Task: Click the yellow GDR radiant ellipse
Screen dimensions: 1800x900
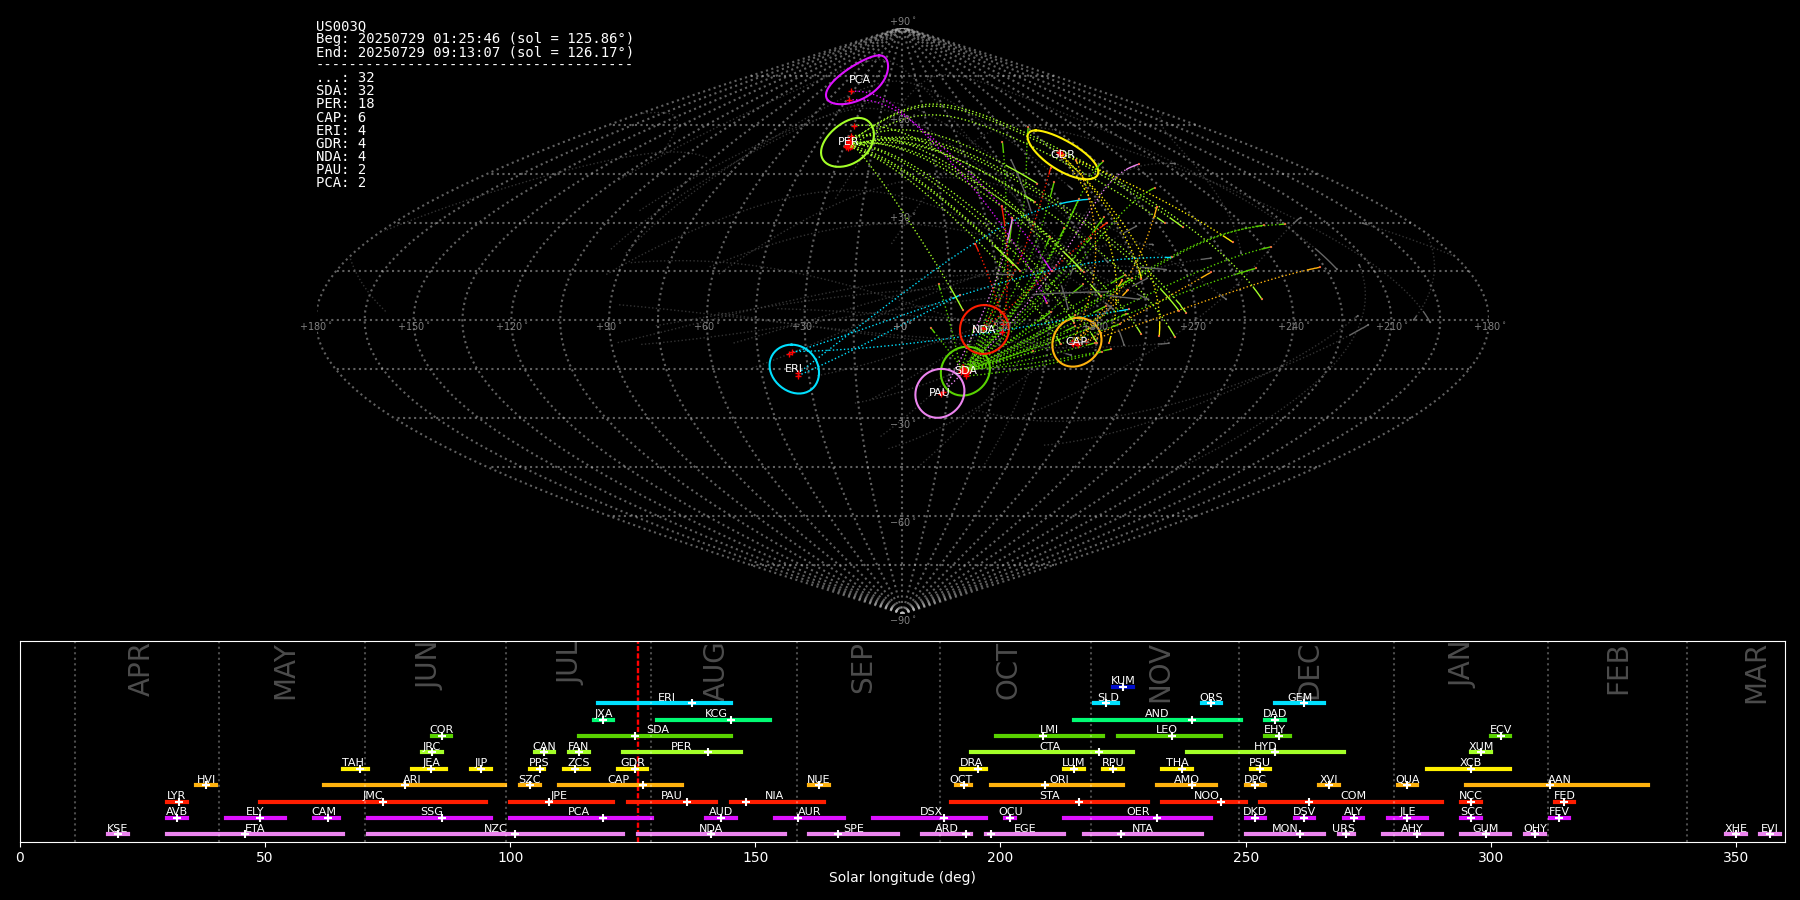Action: click(x=1062, y=154)
